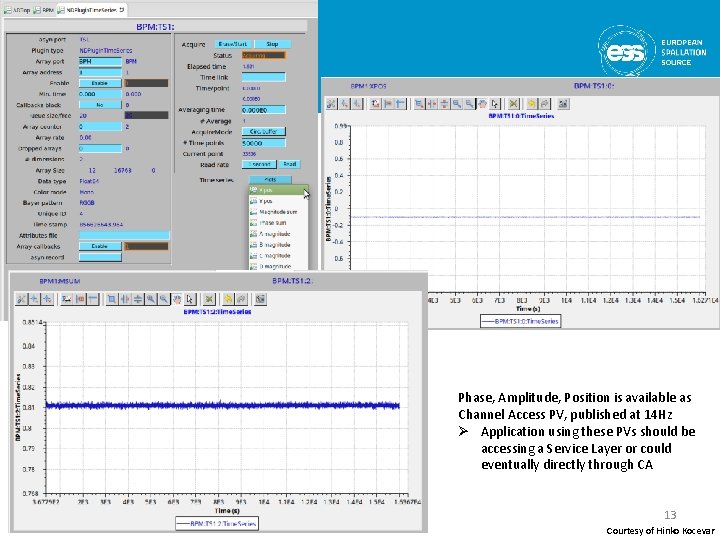The image size is (720, 540).
Task: Toggle Array callbacks Enable button
Action: (100, 246)
